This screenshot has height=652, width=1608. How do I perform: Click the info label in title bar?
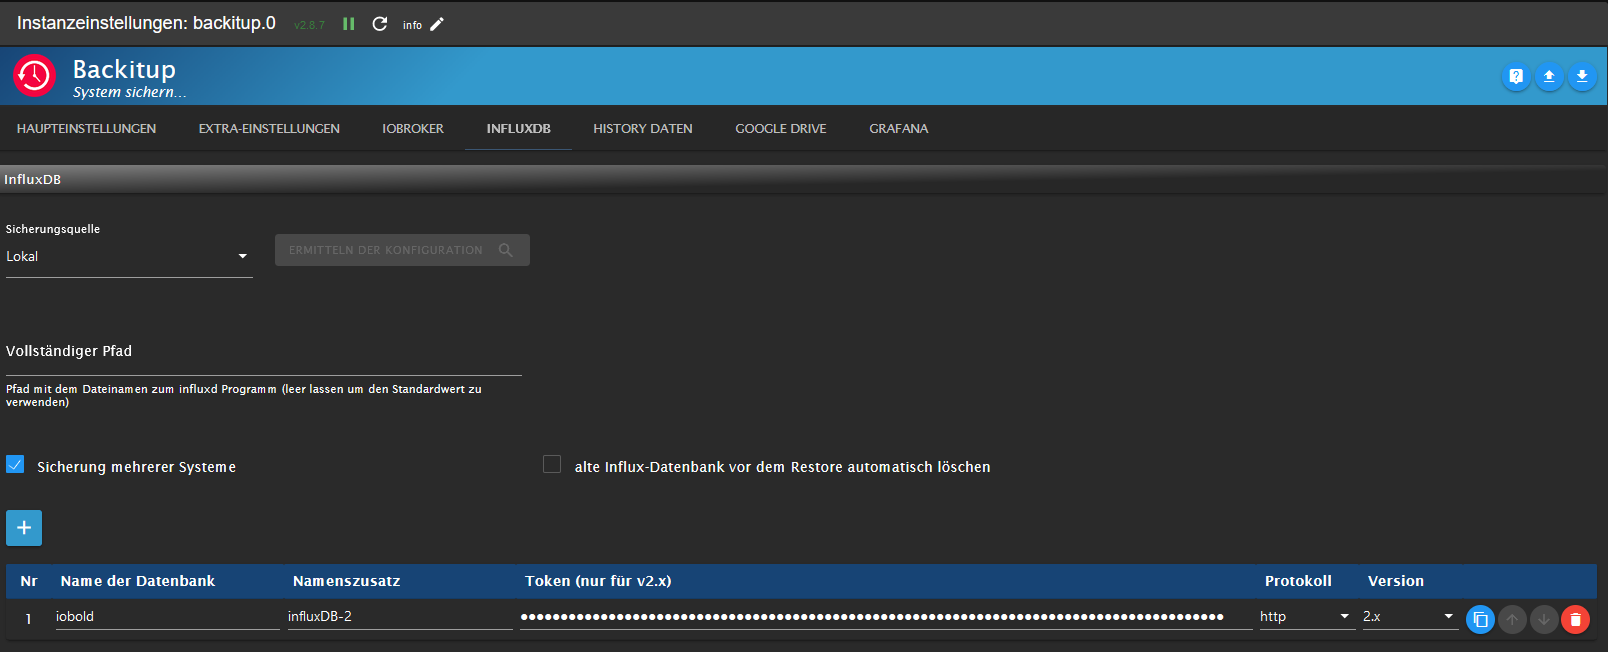412,25
